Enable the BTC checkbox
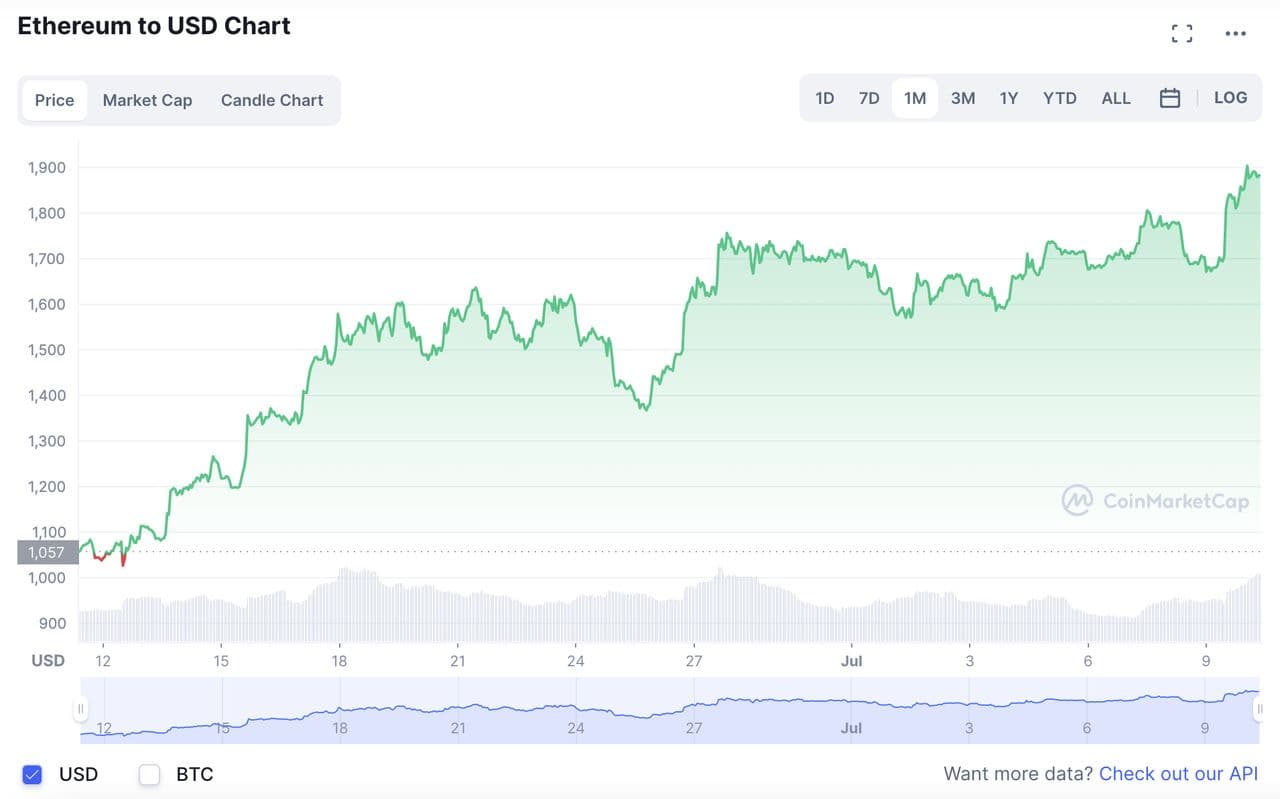Image resolution: width=1280 pixels, height=799 pixels. pos(150,774)
